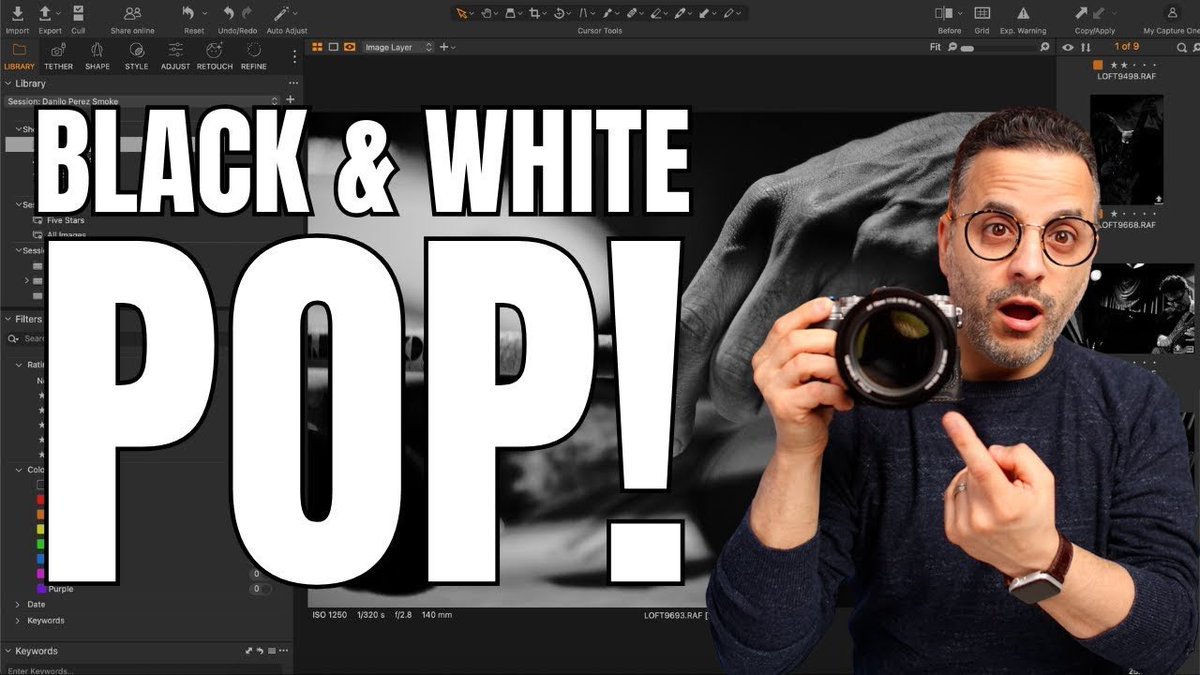Viewport: 1200px width, 675px height.
Task: Filter by yellow color tag
Action: click(40, 529)
